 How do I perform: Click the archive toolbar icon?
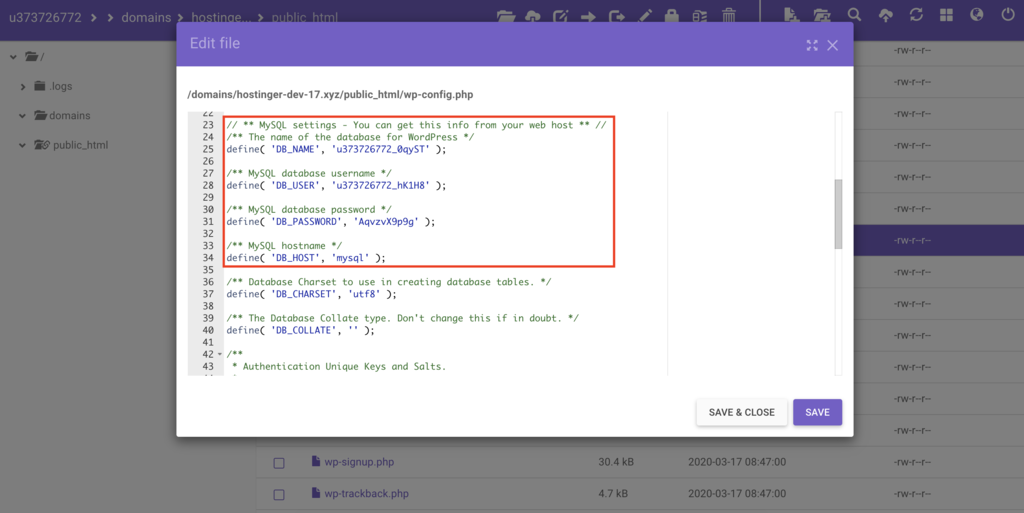[x=699, y=16]
